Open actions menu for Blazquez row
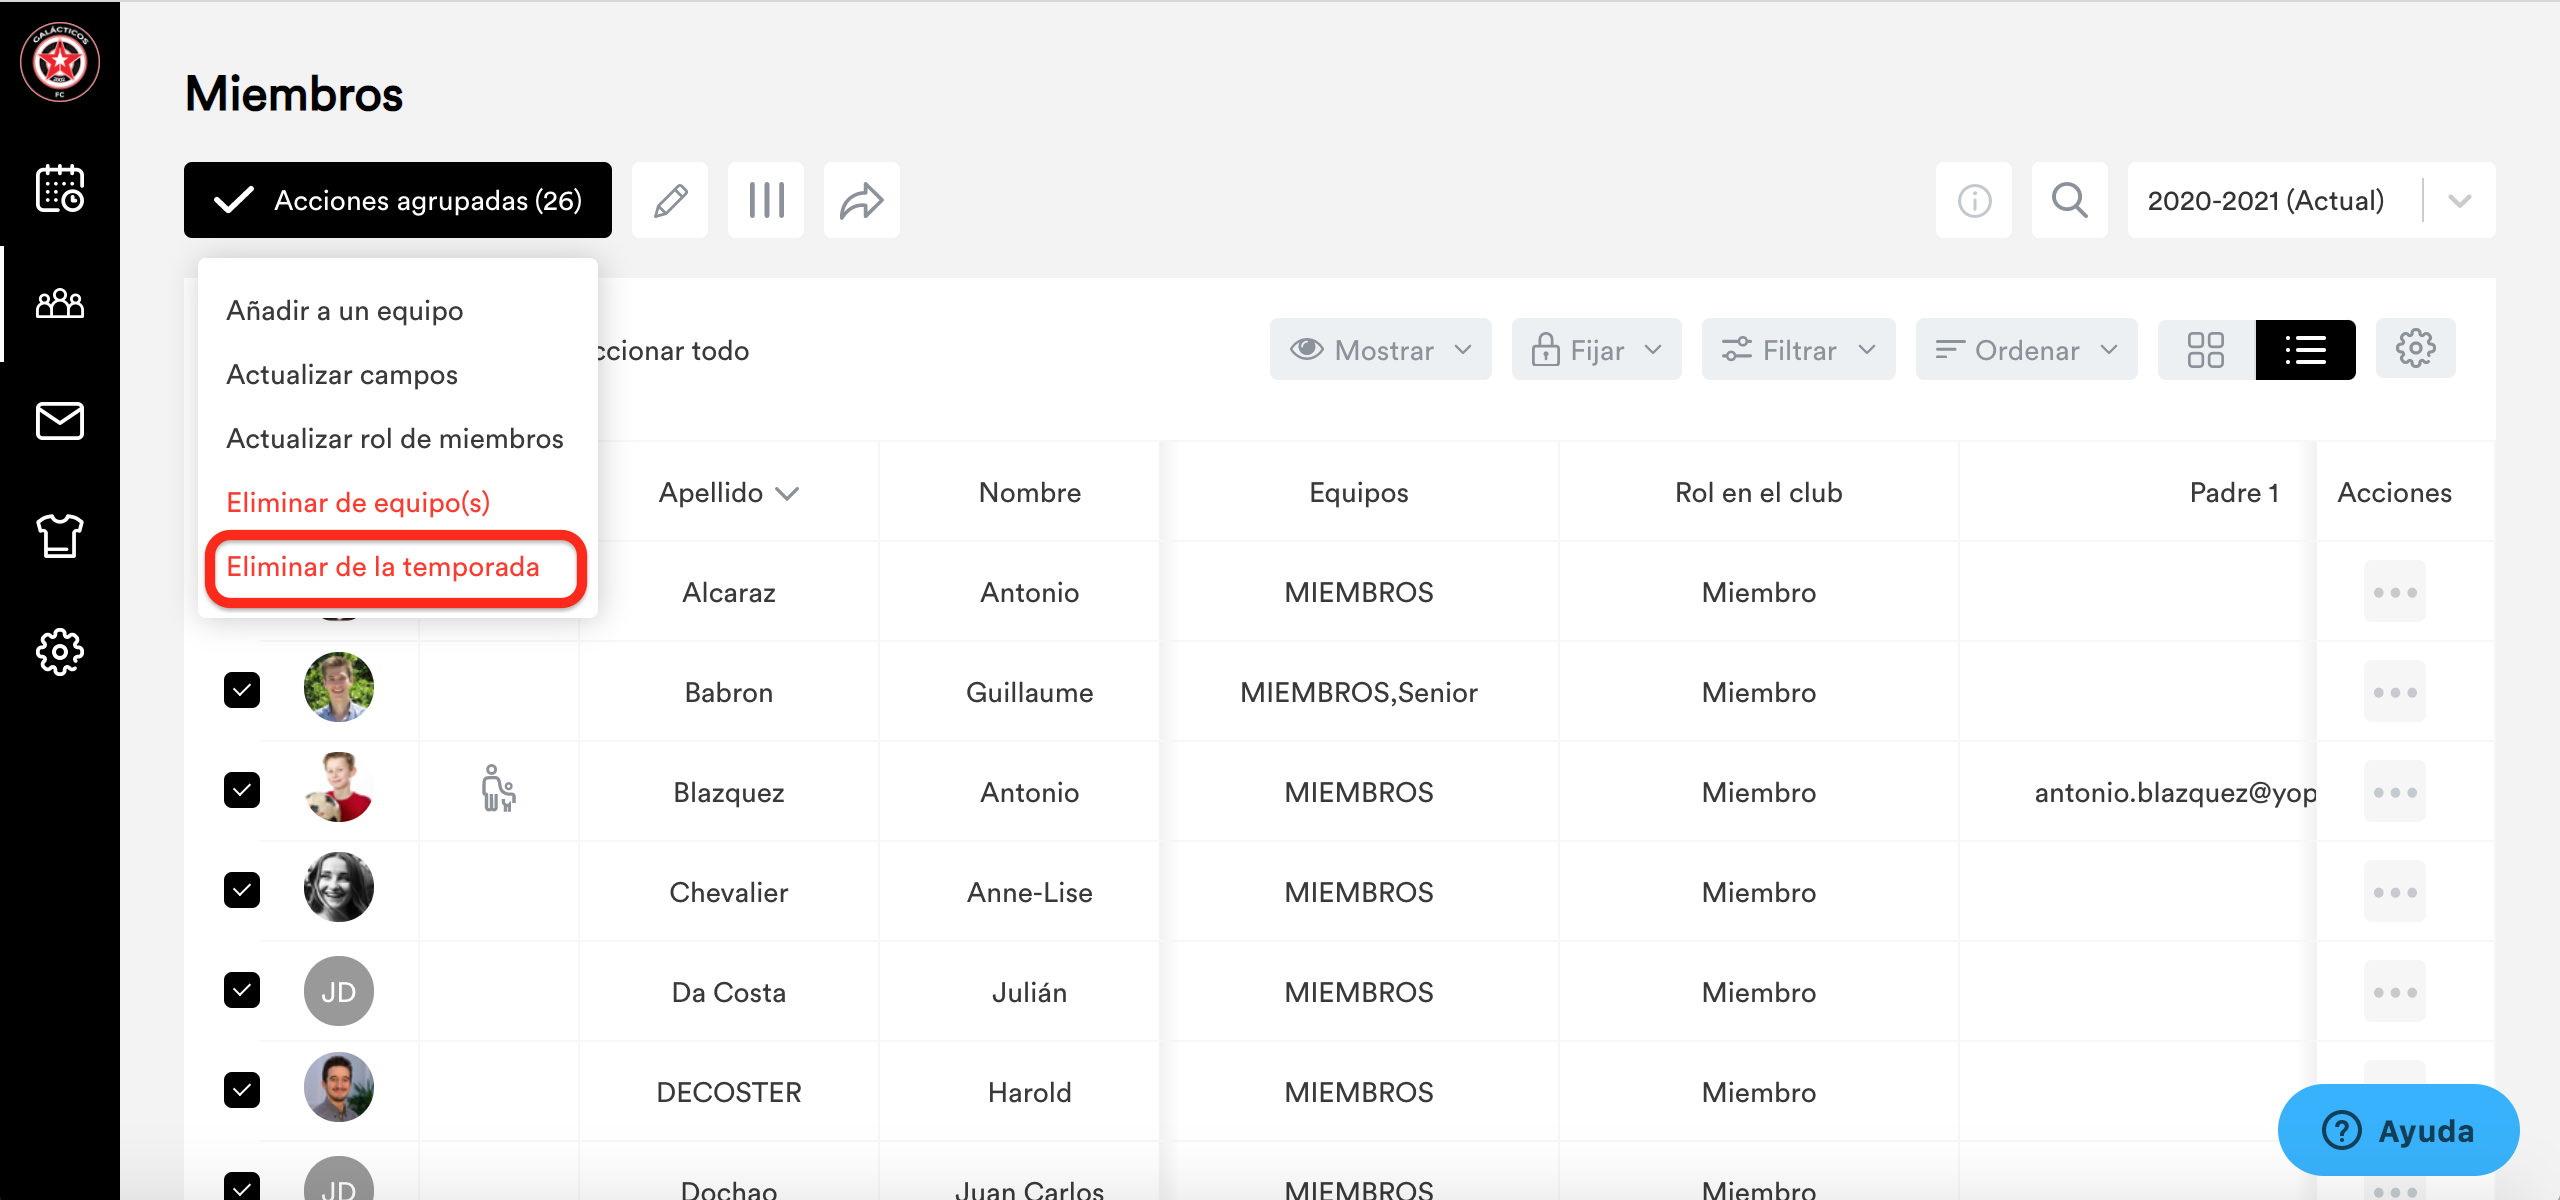 2395,792
